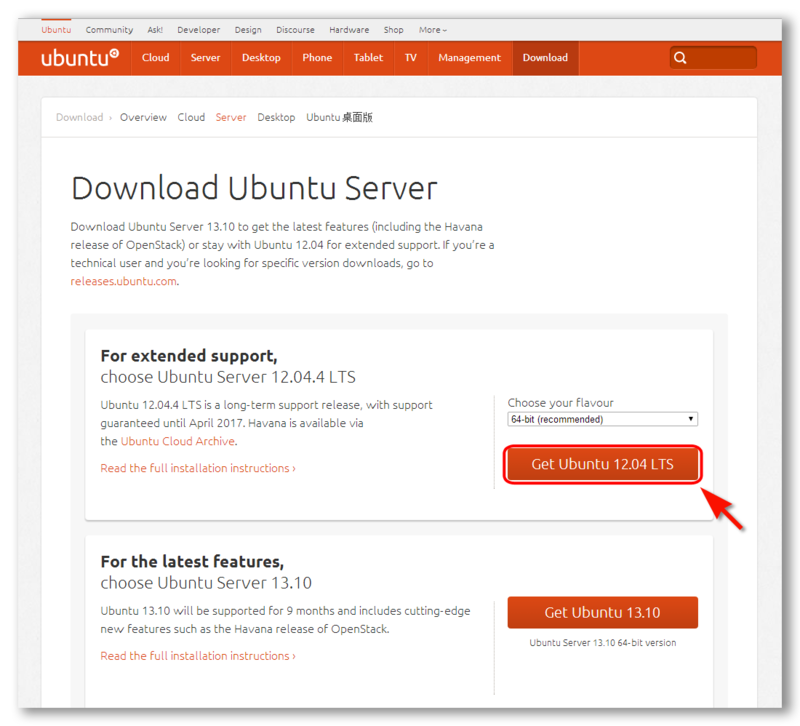Click the 'choose Ubuntu Server 12.04.4 LTS' text
The height and width of the screenshot is (726, 800).
(228, 377)
